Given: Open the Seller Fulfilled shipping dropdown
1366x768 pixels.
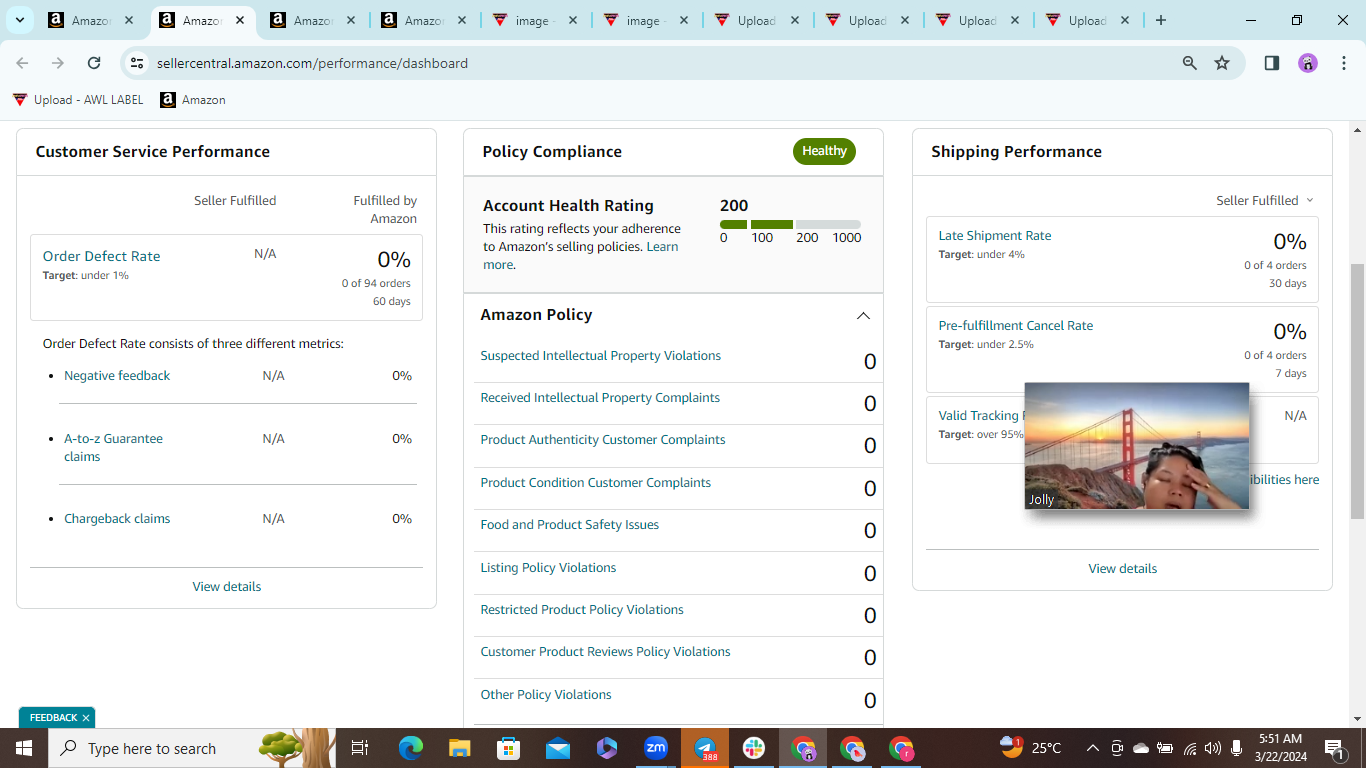Looking at the screenshot, I should (1265, 201).
